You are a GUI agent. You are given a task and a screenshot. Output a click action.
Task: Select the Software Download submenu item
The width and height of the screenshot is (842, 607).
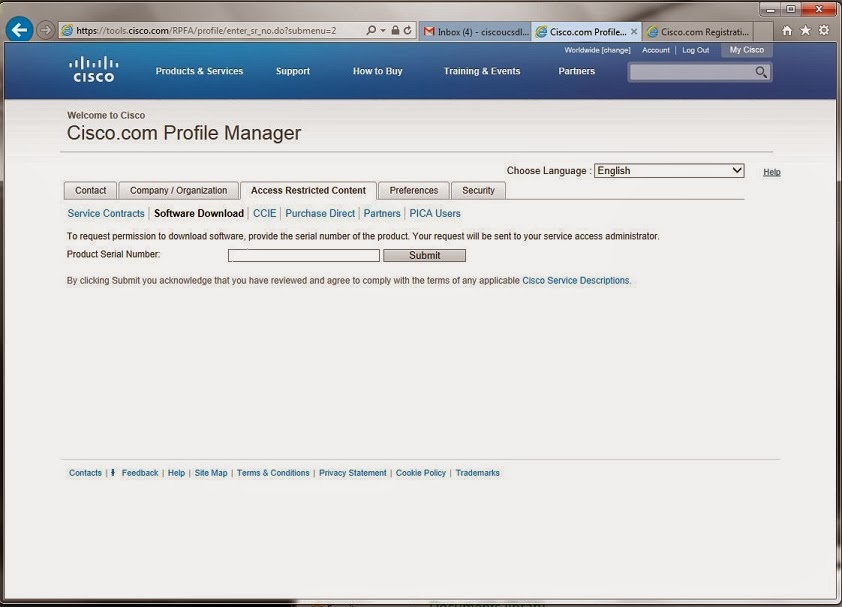[199, 213]
